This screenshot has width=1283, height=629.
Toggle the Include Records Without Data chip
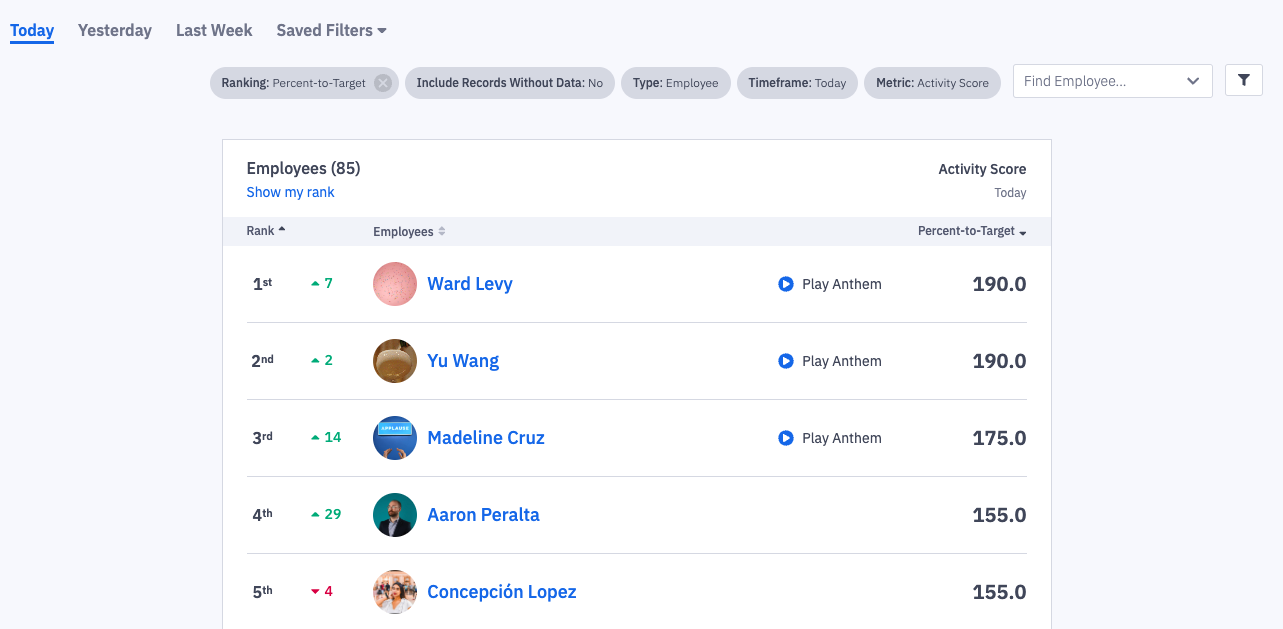pyautogui.click(x=509, y=83)
